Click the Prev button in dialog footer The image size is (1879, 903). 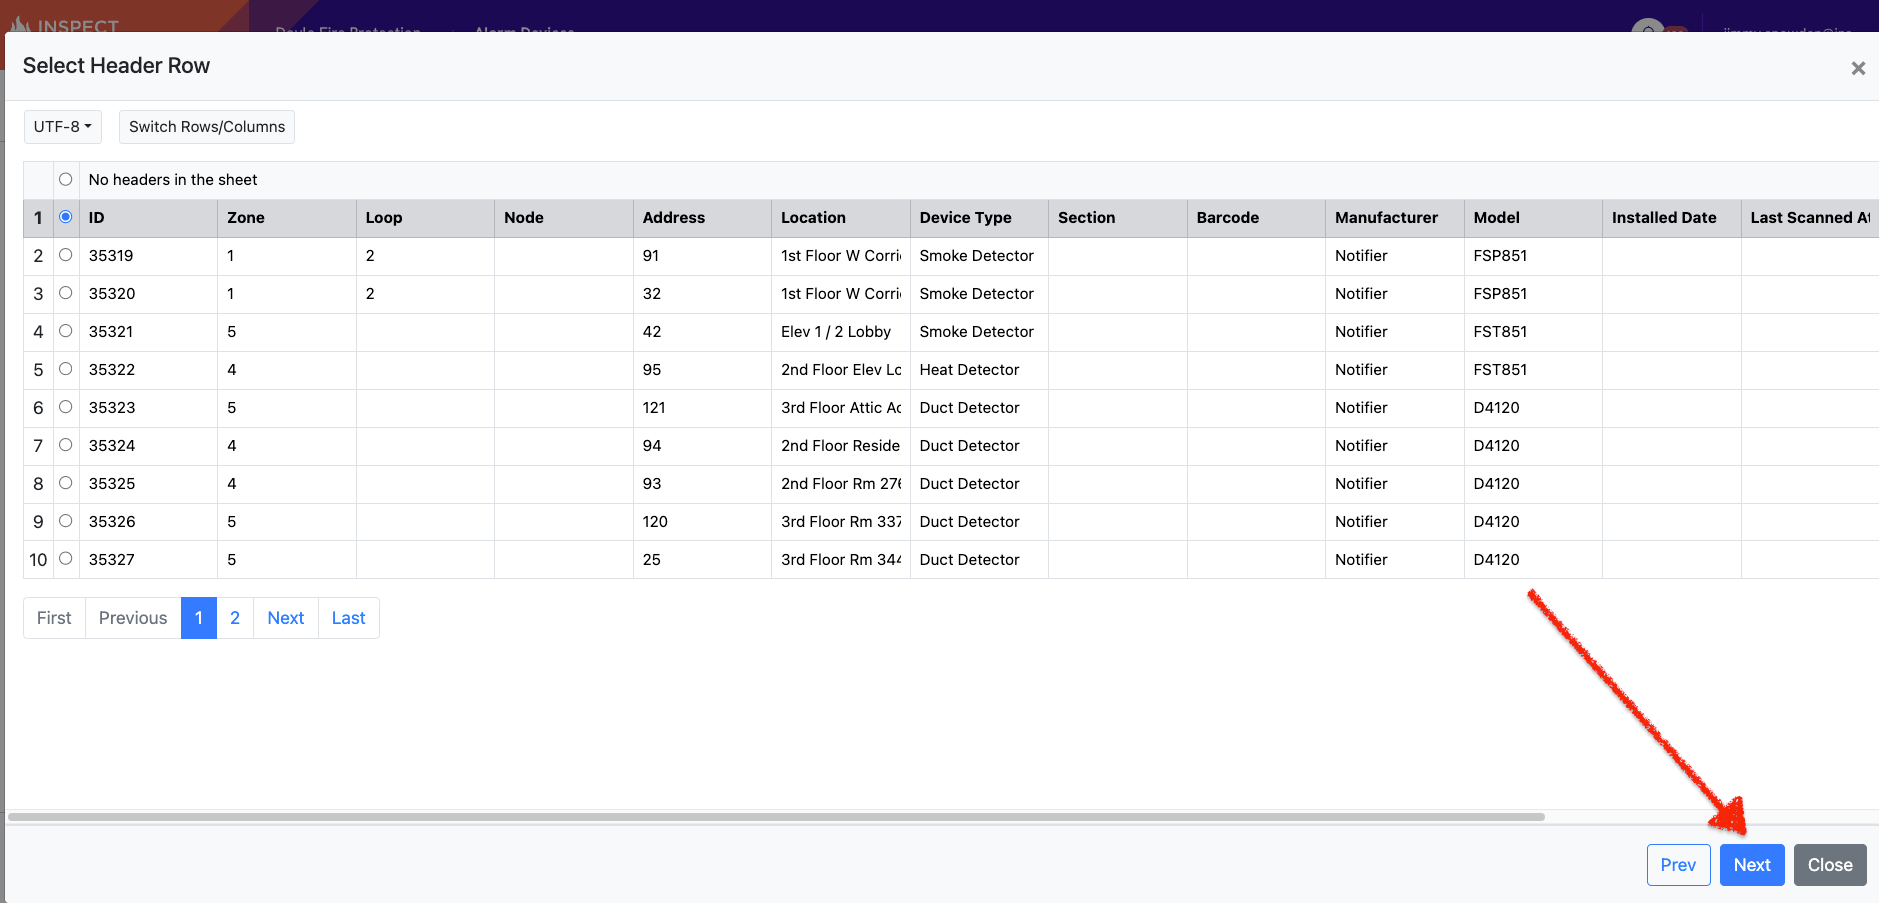click(x=1678, y=865)
